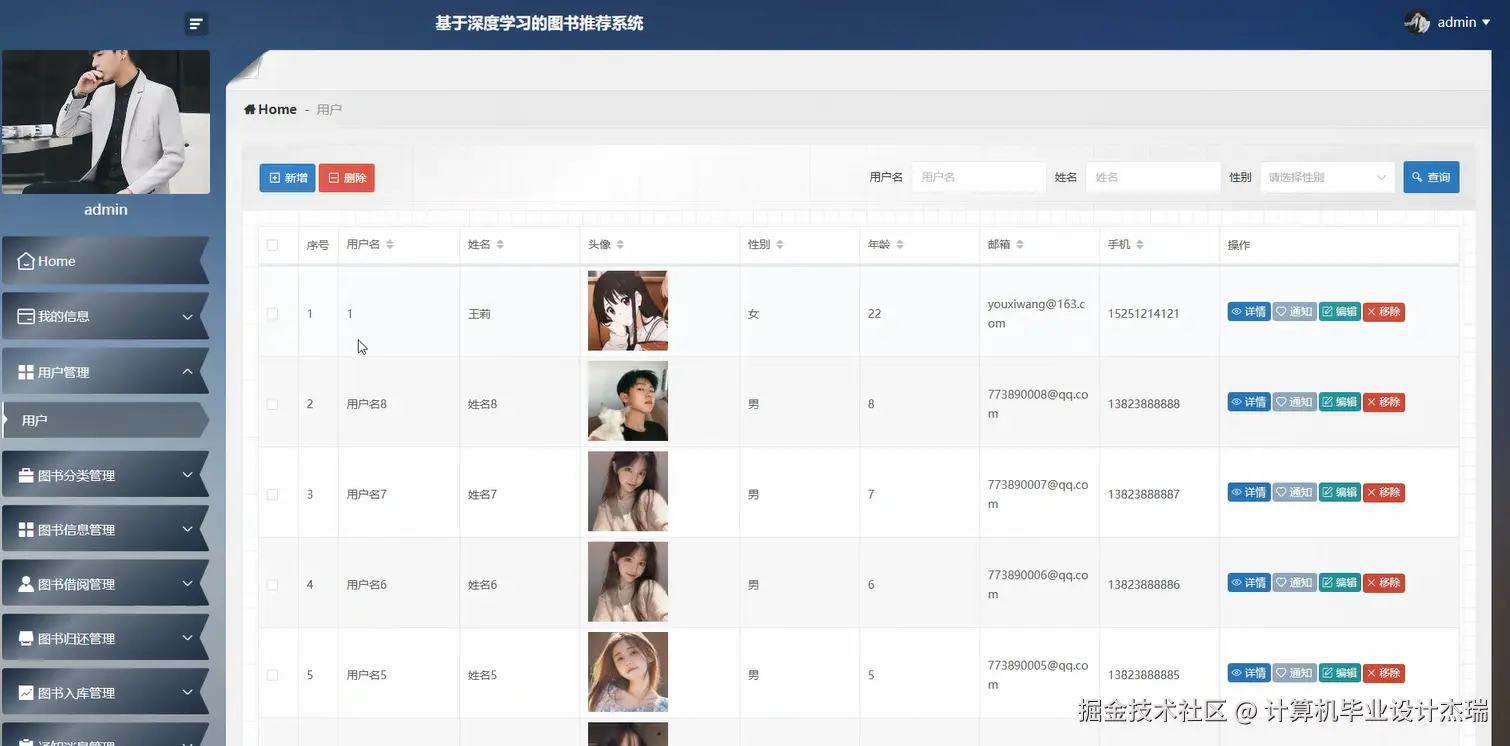This screenshot has width=1510, height=746.
Task: View 详情 for 用户名8
Action: click(1249, 402)
